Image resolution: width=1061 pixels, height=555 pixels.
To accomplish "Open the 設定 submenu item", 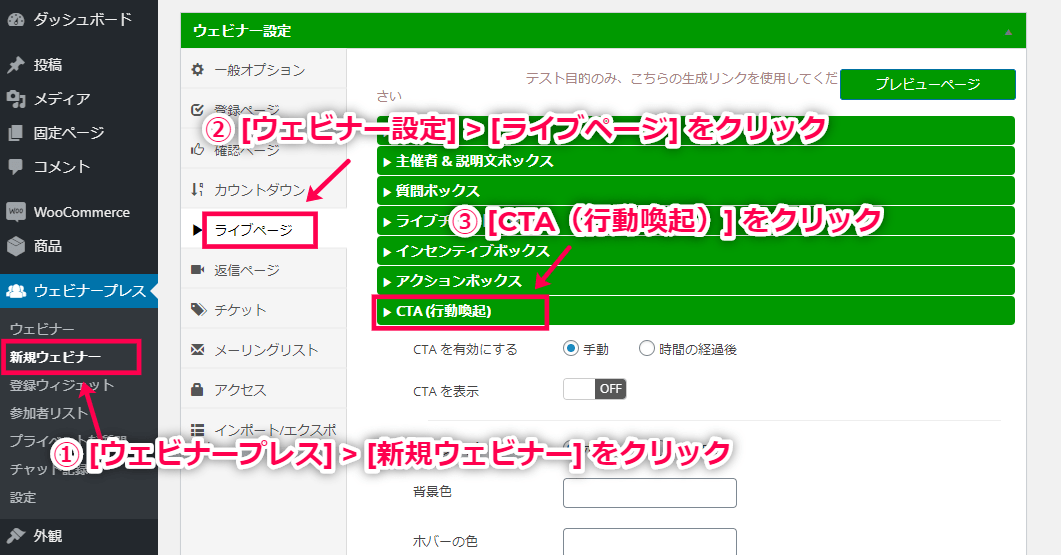I will pos(23,497).
